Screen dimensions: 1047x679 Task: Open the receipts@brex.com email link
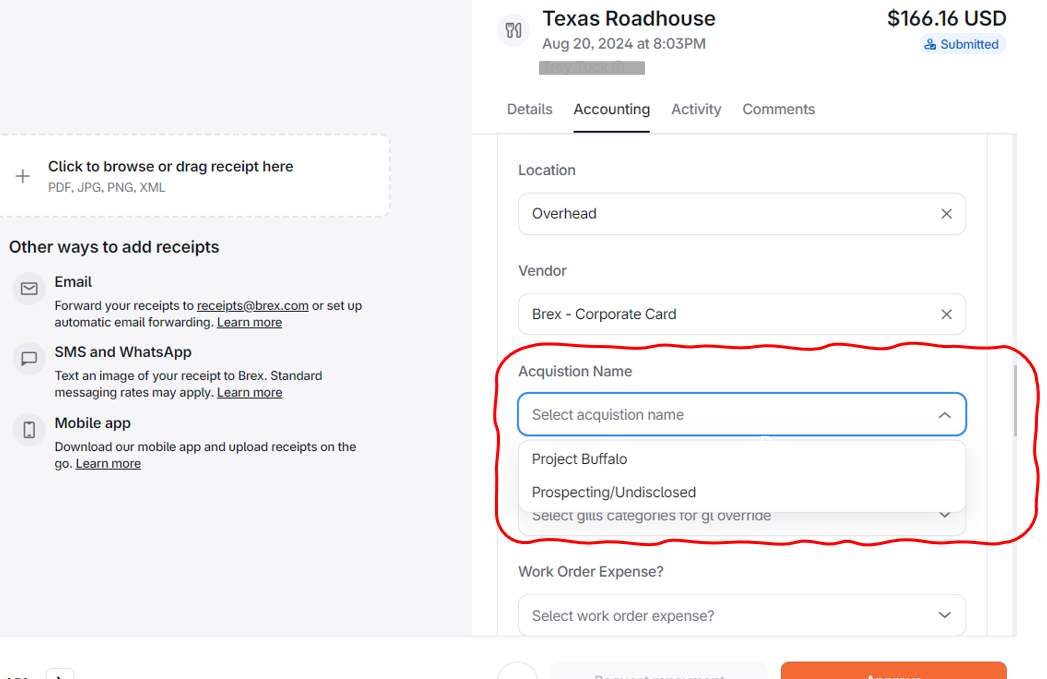click(x=252, y=306)
